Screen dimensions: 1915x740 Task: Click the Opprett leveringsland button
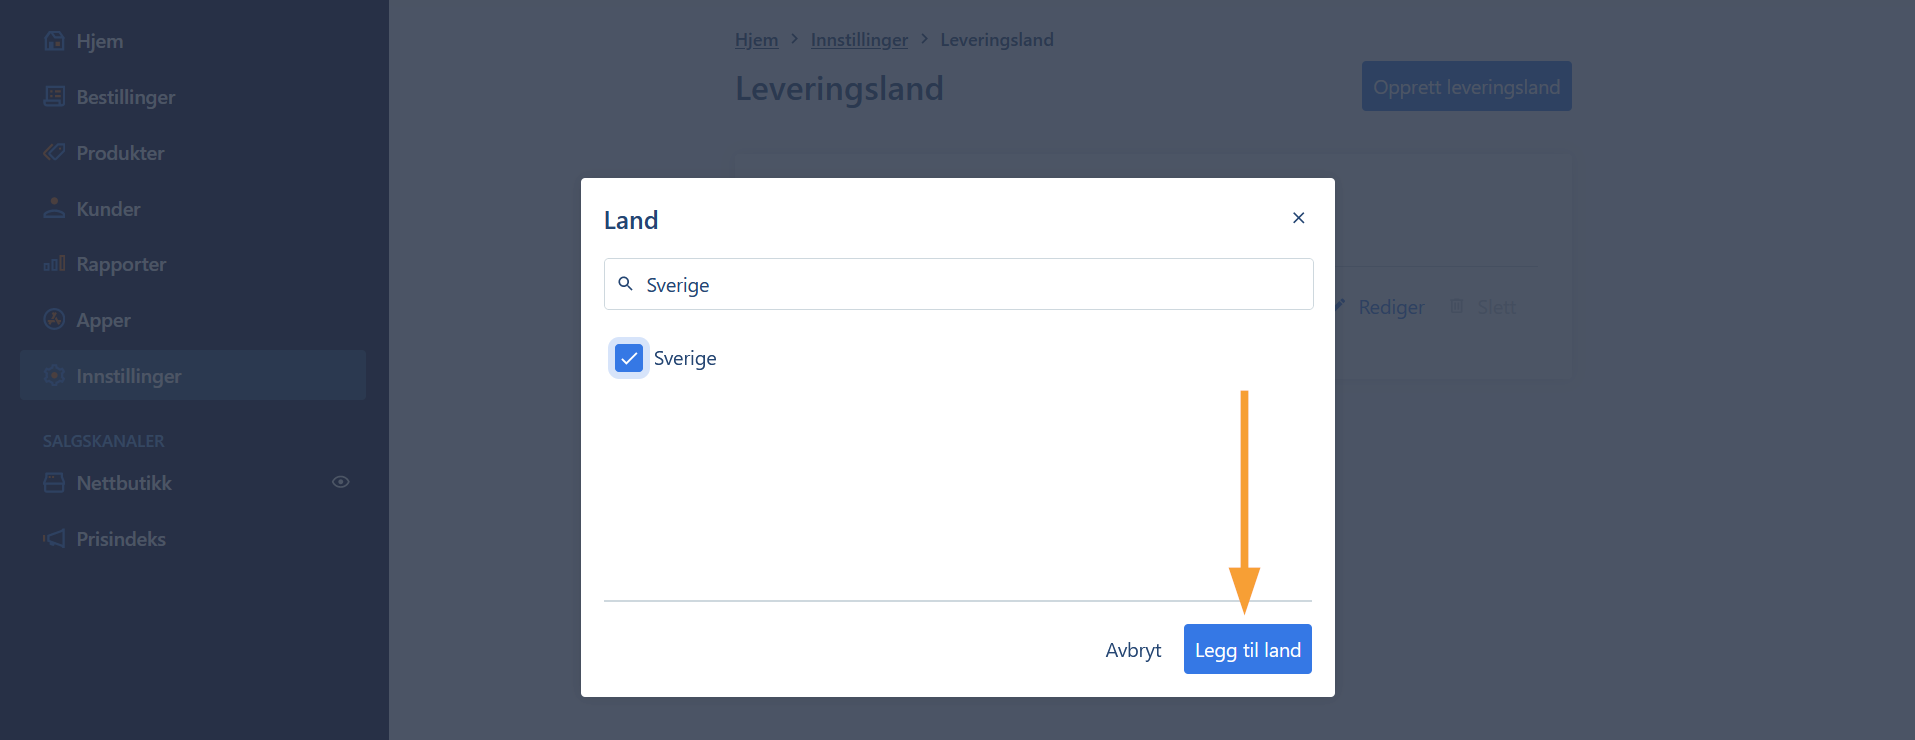click(1466, 86)
